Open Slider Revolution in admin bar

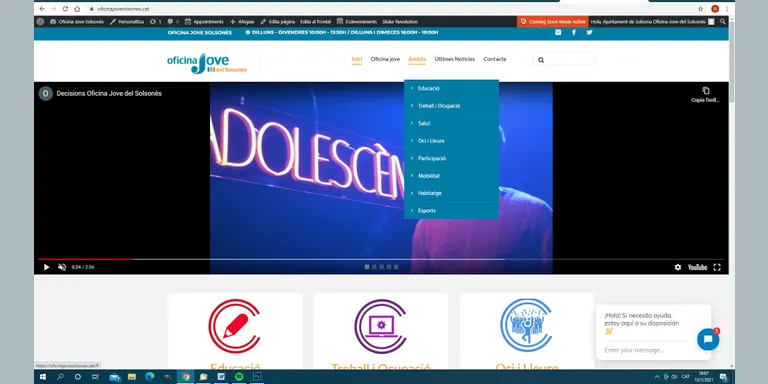pos(400,22)
